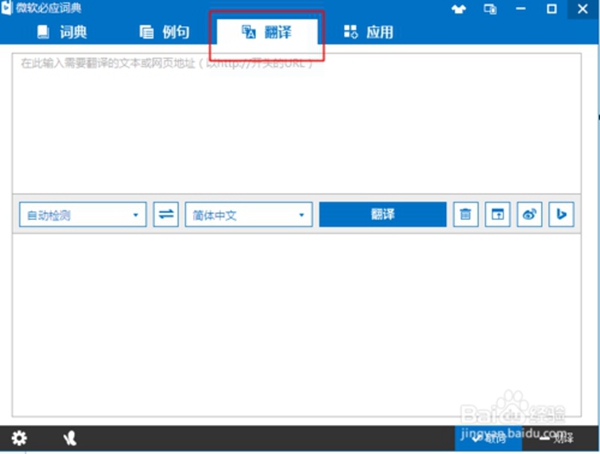Screen dimensions: 600x454
Task: Expand the 简体中文 target language dropdown
Action: (x=248, y=215)
